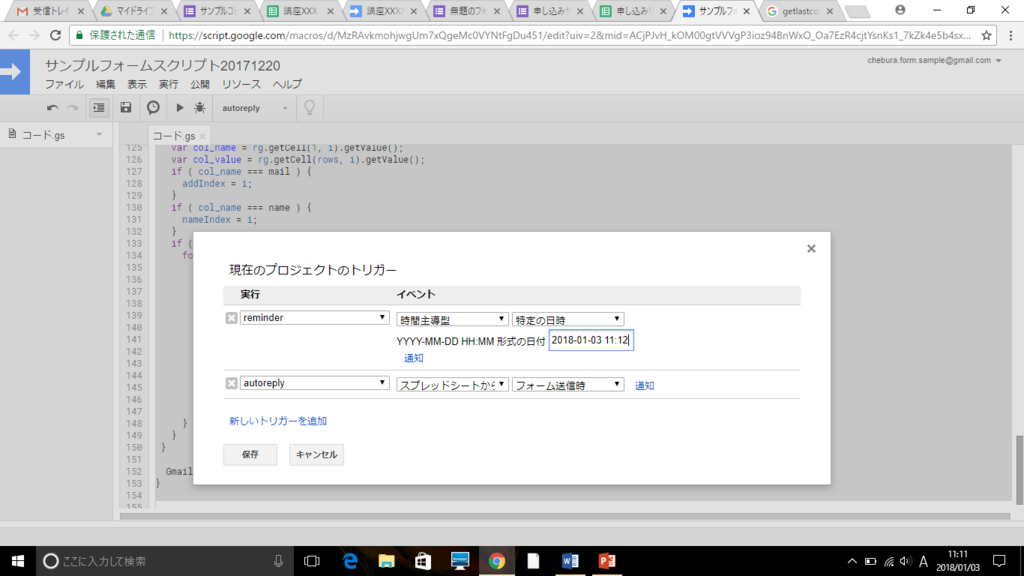1024x576 pixels.
Task: Click 保存 button in dialog
Action: coord(250,455)
